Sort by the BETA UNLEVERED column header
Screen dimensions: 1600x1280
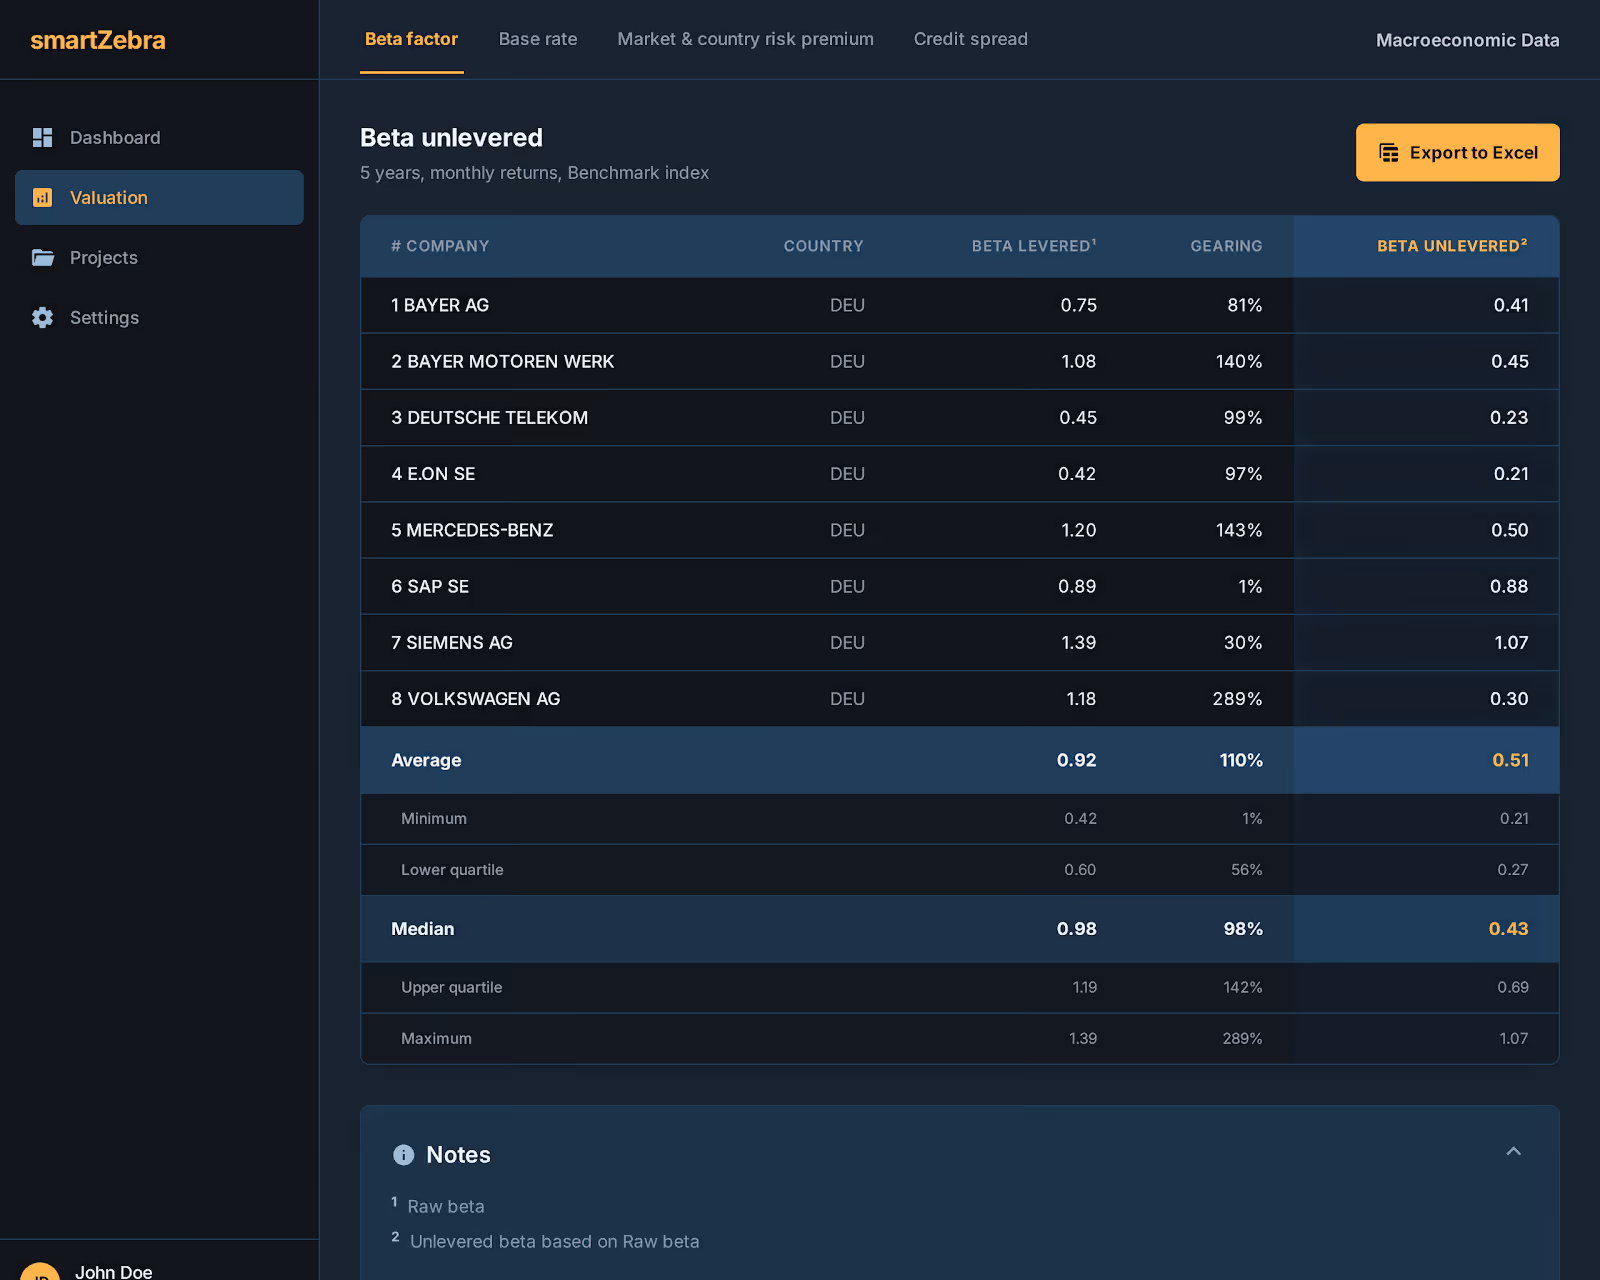tap(1452, 246)
